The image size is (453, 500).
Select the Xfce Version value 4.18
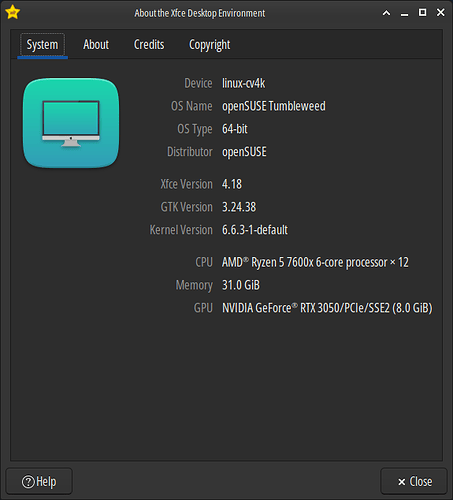pos(232,184)
